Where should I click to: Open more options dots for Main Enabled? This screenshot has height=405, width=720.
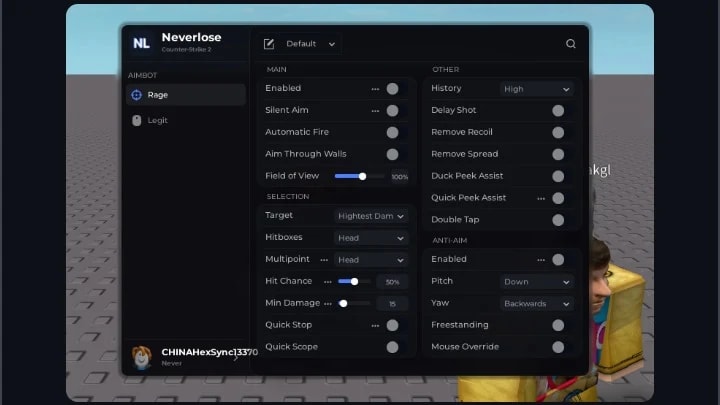(x=375, y=89)
